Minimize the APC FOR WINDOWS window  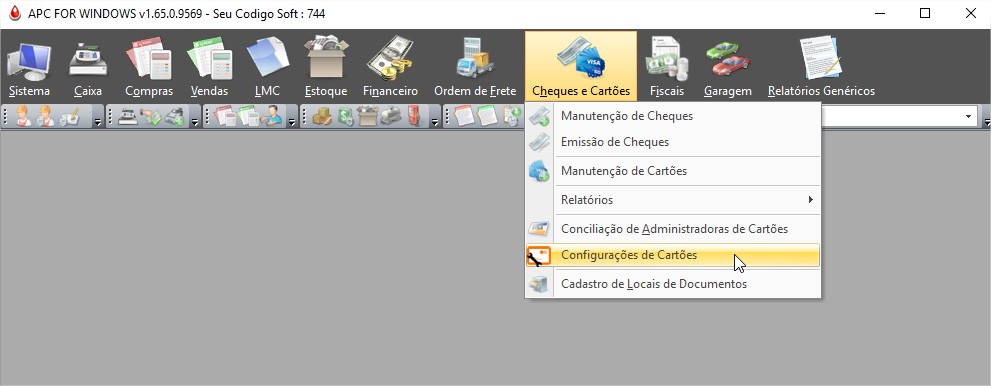click(x=879, y=13)
